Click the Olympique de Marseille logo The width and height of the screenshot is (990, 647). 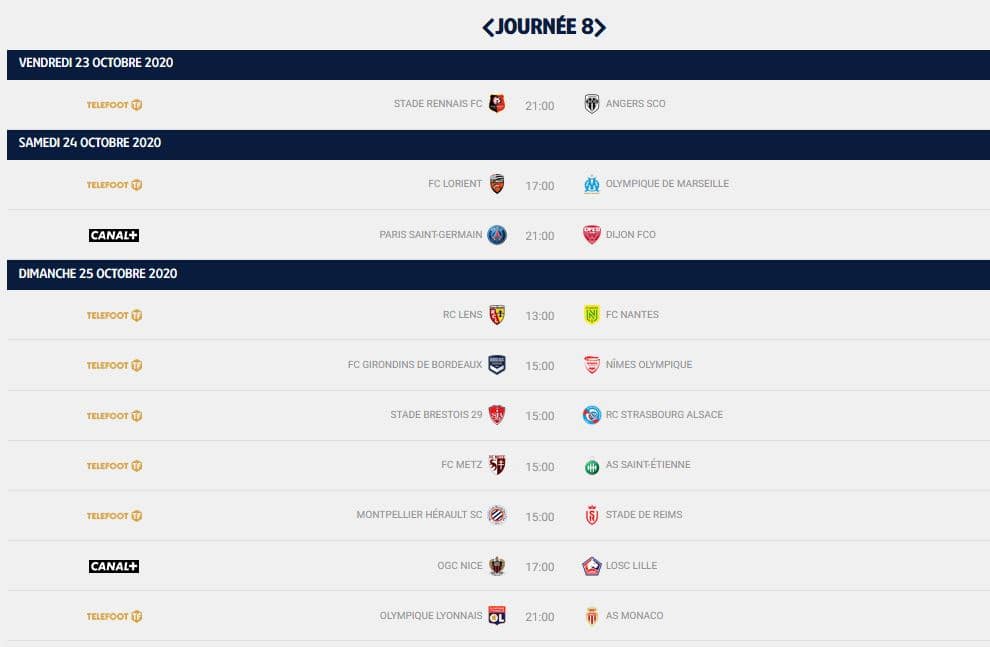(x=592, y=184)
